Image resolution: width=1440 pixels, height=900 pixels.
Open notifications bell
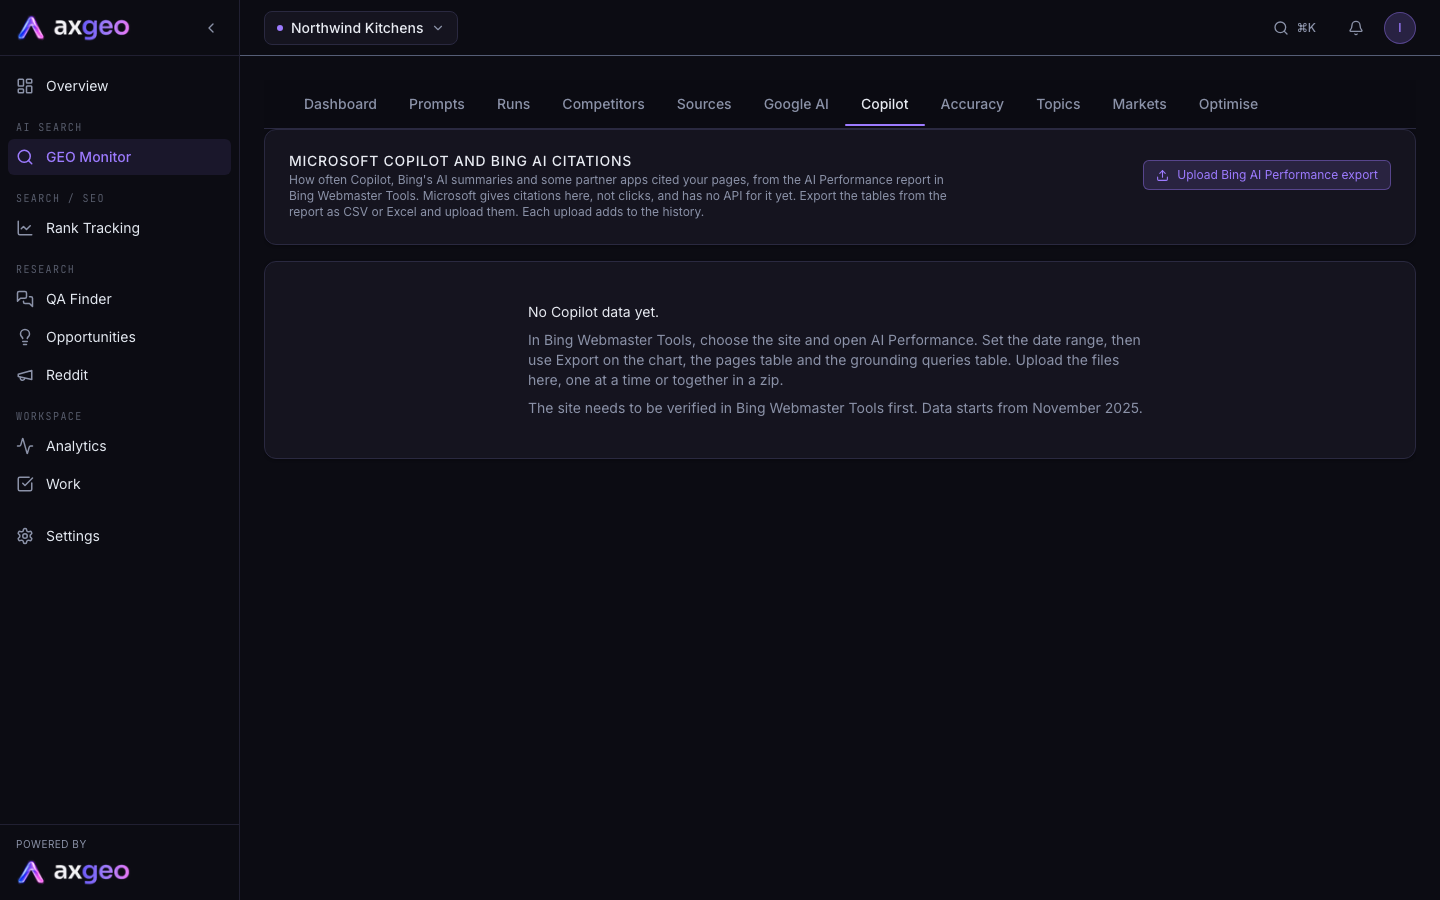click(1356, 28)
